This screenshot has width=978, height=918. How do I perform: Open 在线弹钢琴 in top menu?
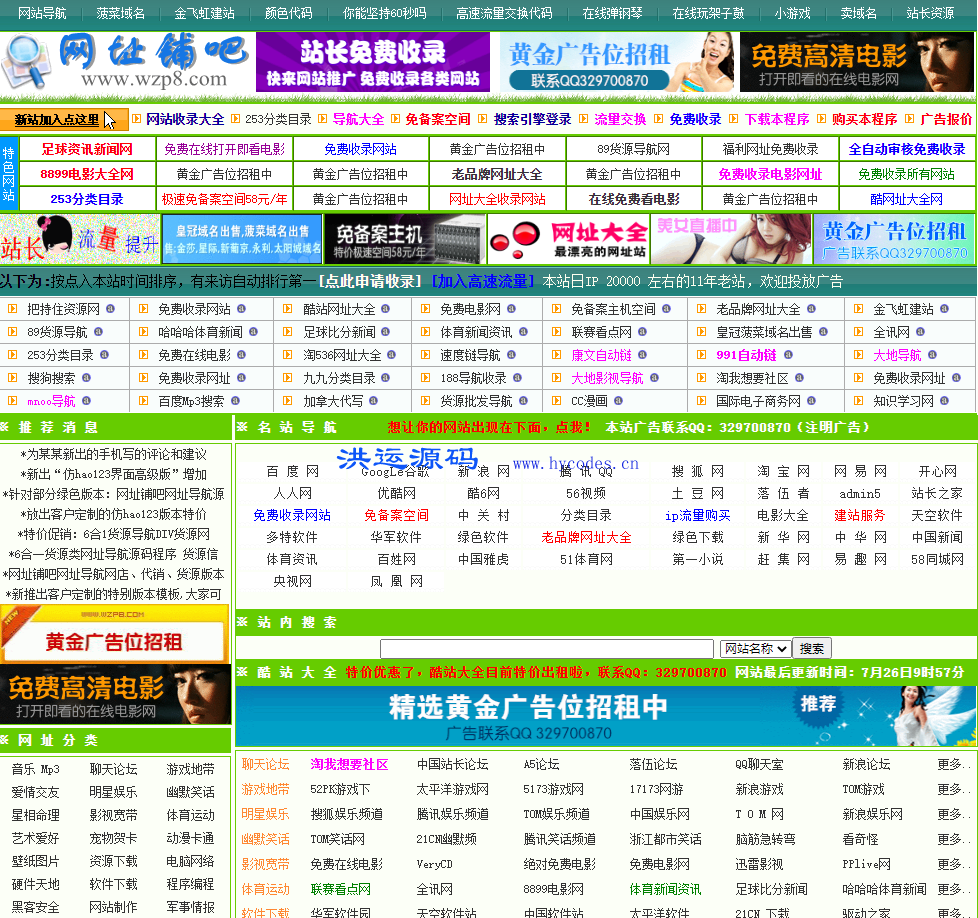pyautogui.click(x=612, y=13)
